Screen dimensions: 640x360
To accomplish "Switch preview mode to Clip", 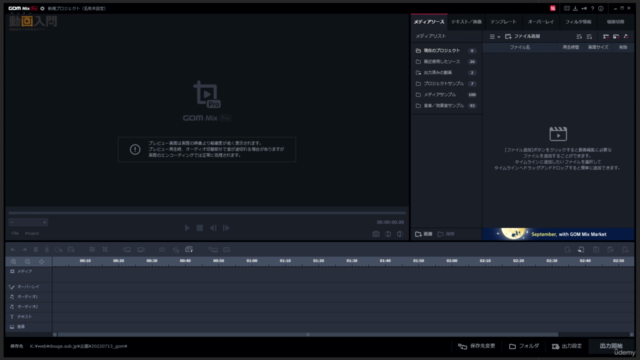I will 15,233.
